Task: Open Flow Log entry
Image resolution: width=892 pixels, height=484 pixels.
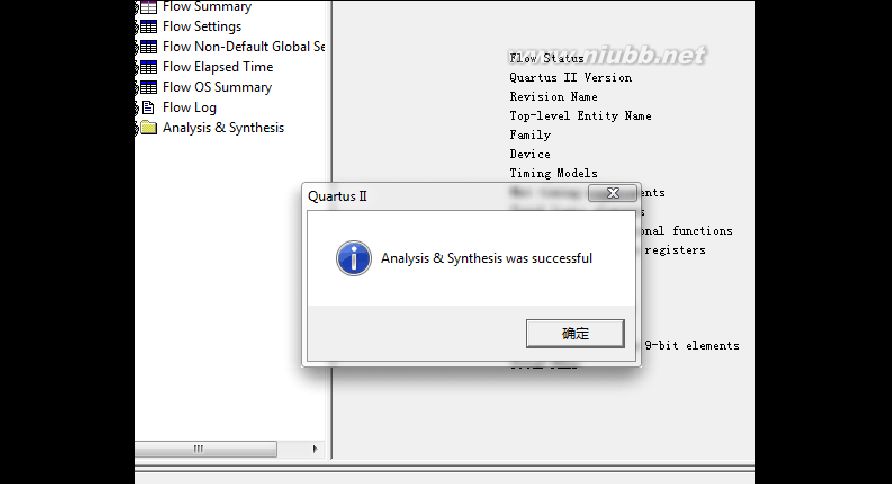Action: click(189, 107)
